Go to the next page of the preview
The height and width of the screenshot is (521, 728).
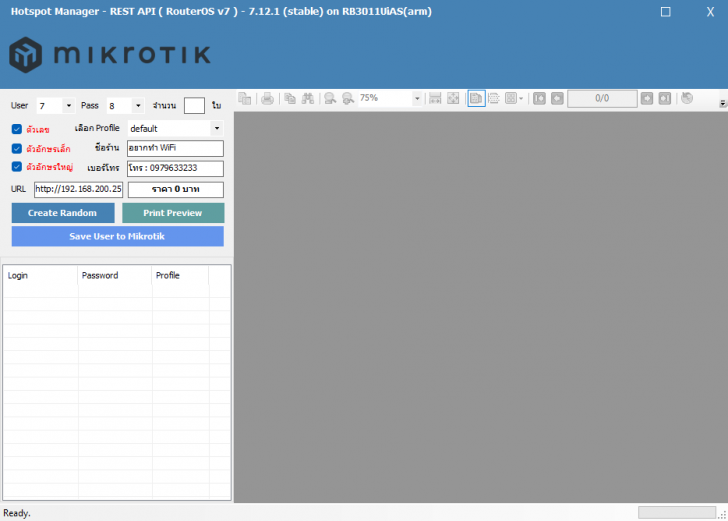(x=647, y=98)
